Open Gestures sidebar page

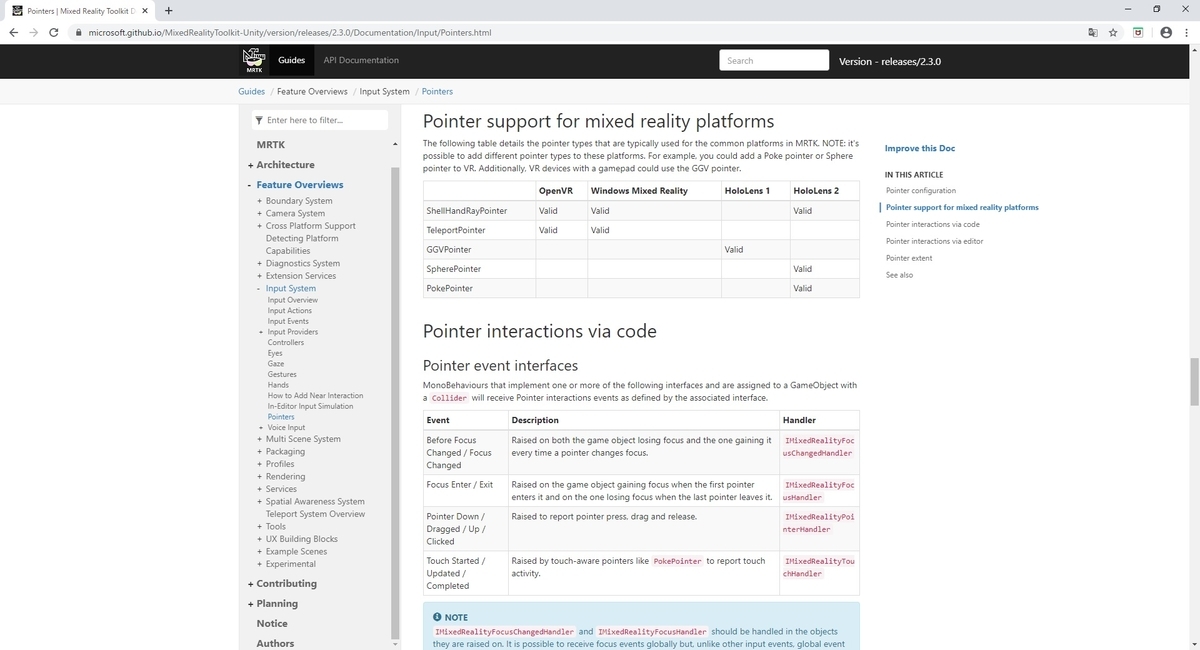(282, 374)
